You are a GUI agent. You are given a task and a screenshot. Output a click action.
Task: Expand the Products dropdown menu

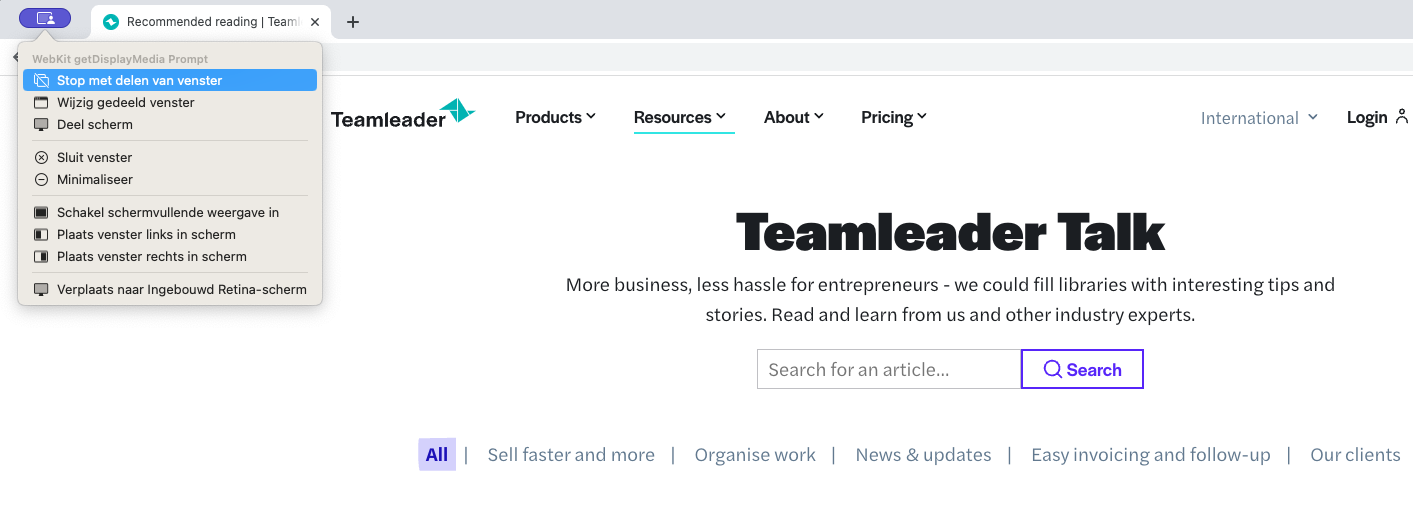coord(555,117)
